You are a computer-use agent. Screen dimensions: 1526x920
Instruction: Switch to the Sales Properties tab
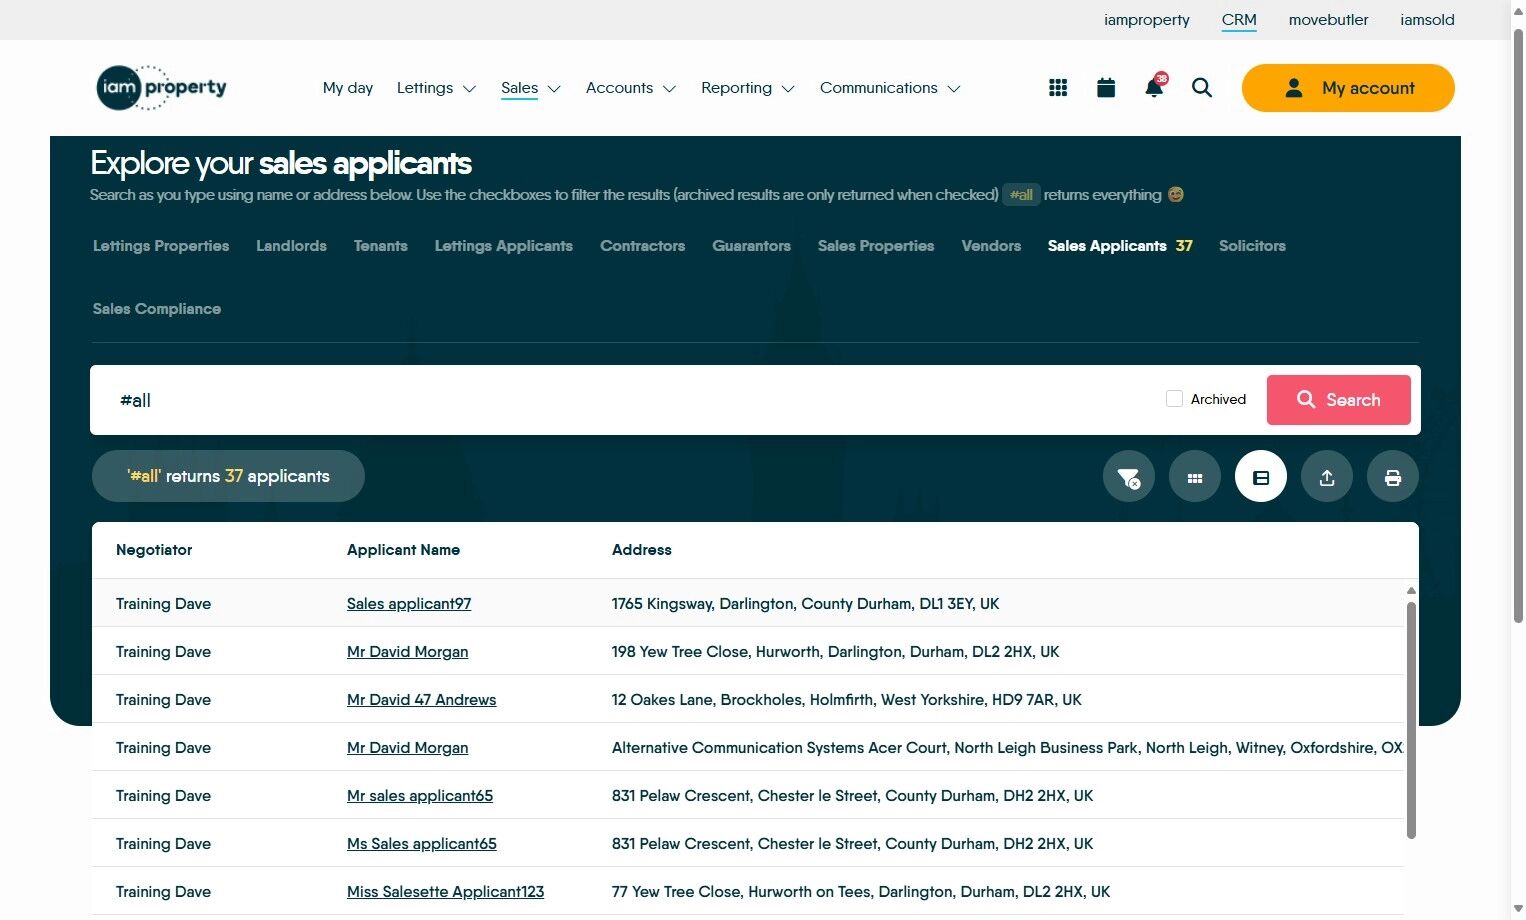coord(876,246)
